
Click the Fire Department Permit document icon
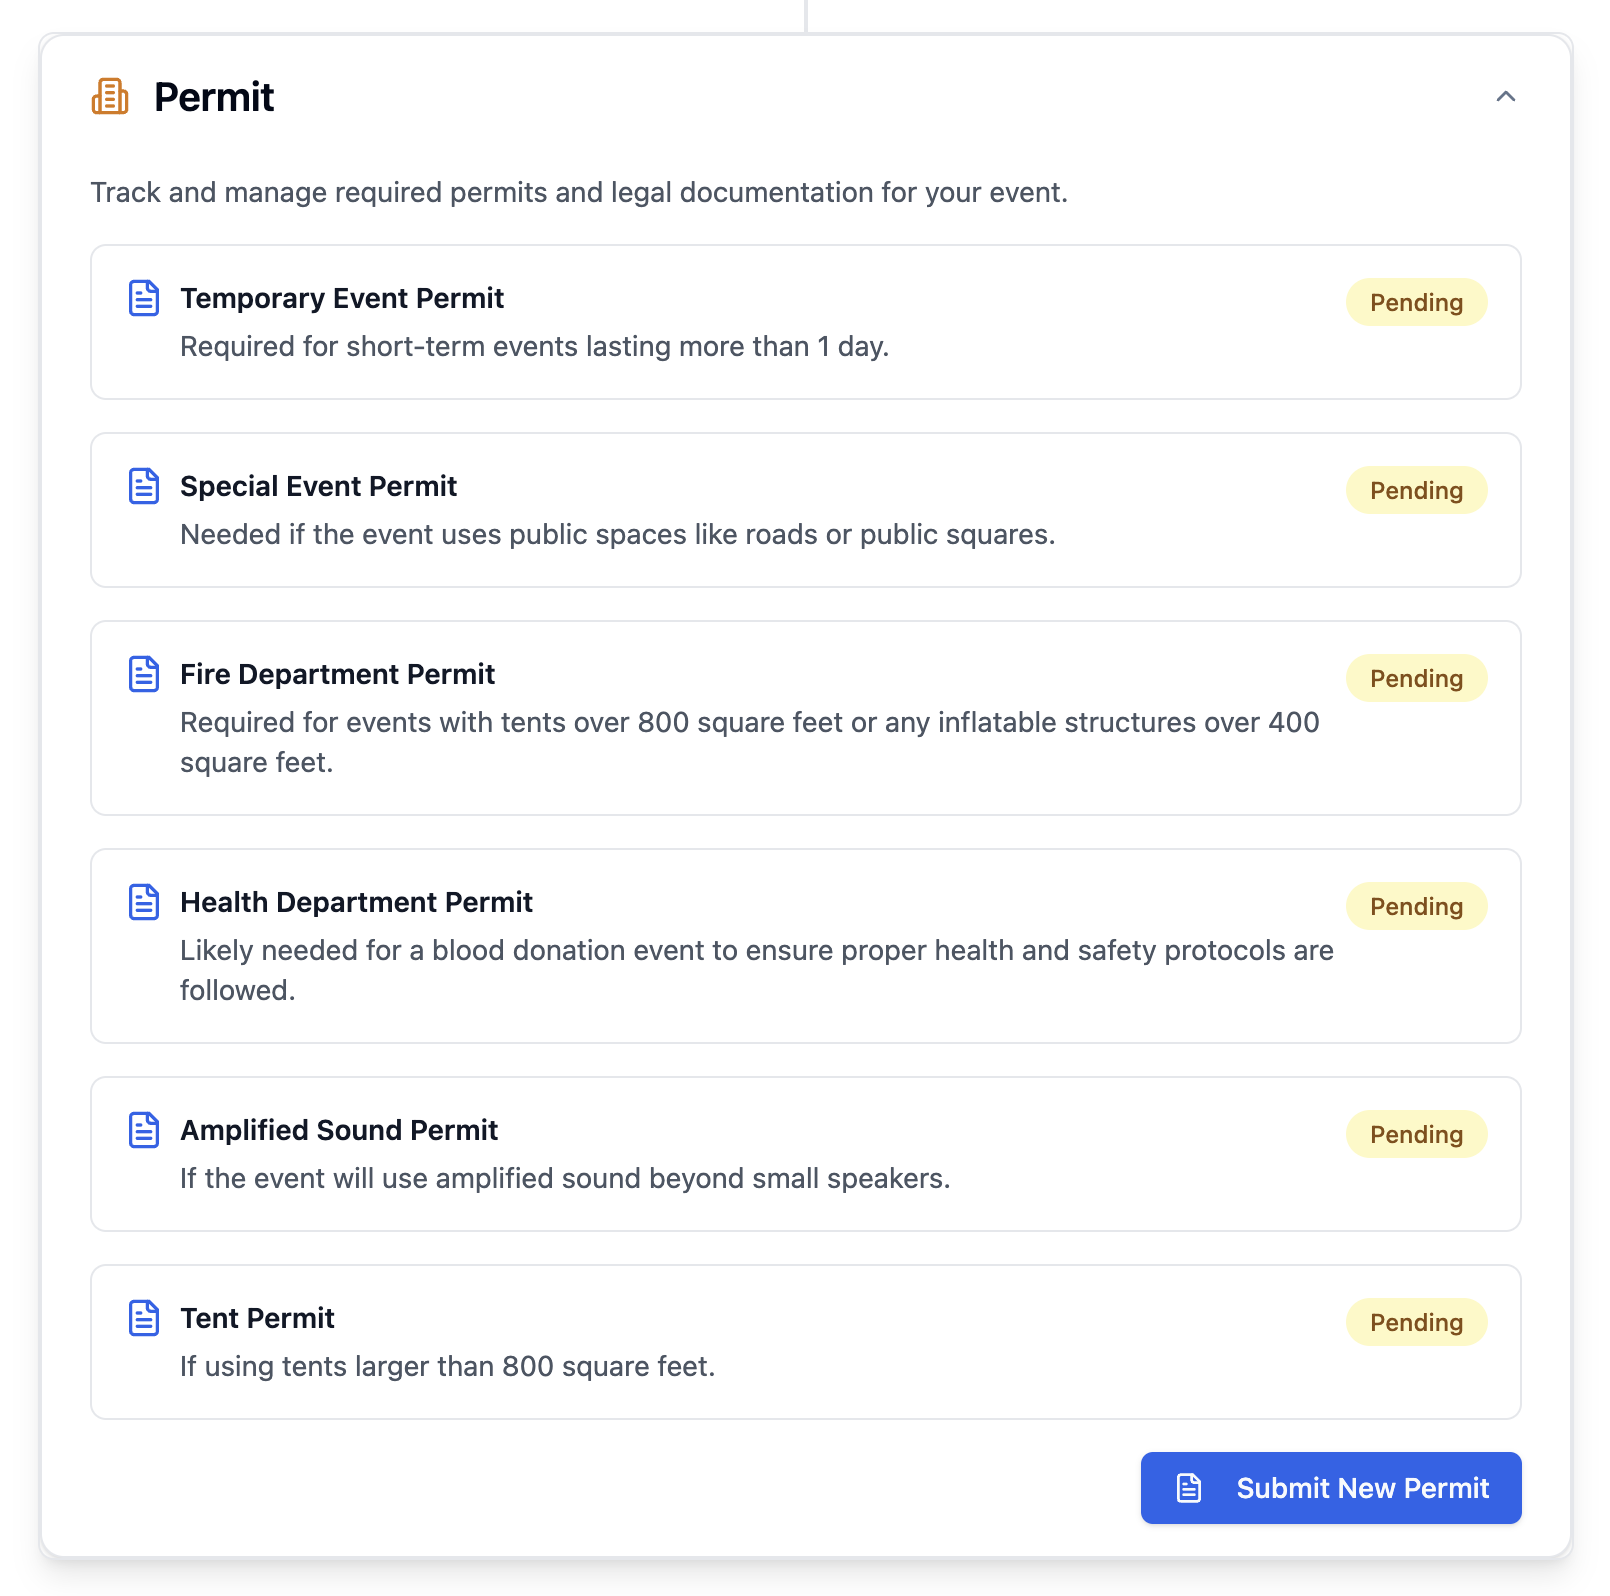[144, 674]
